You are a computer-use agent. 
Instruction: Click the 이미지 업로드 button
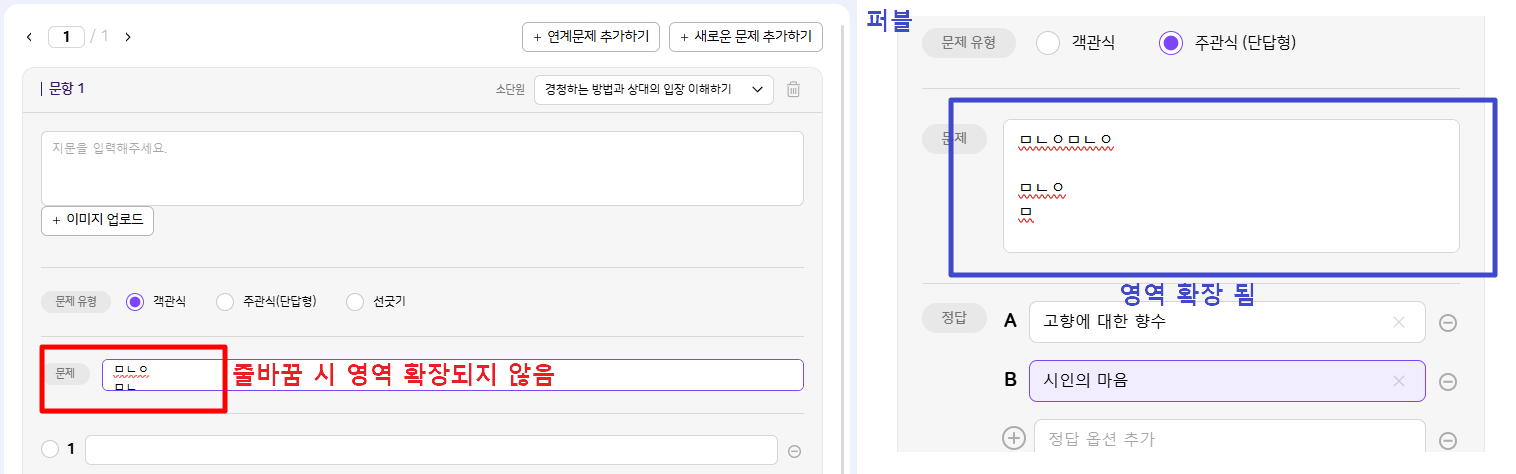97,220
